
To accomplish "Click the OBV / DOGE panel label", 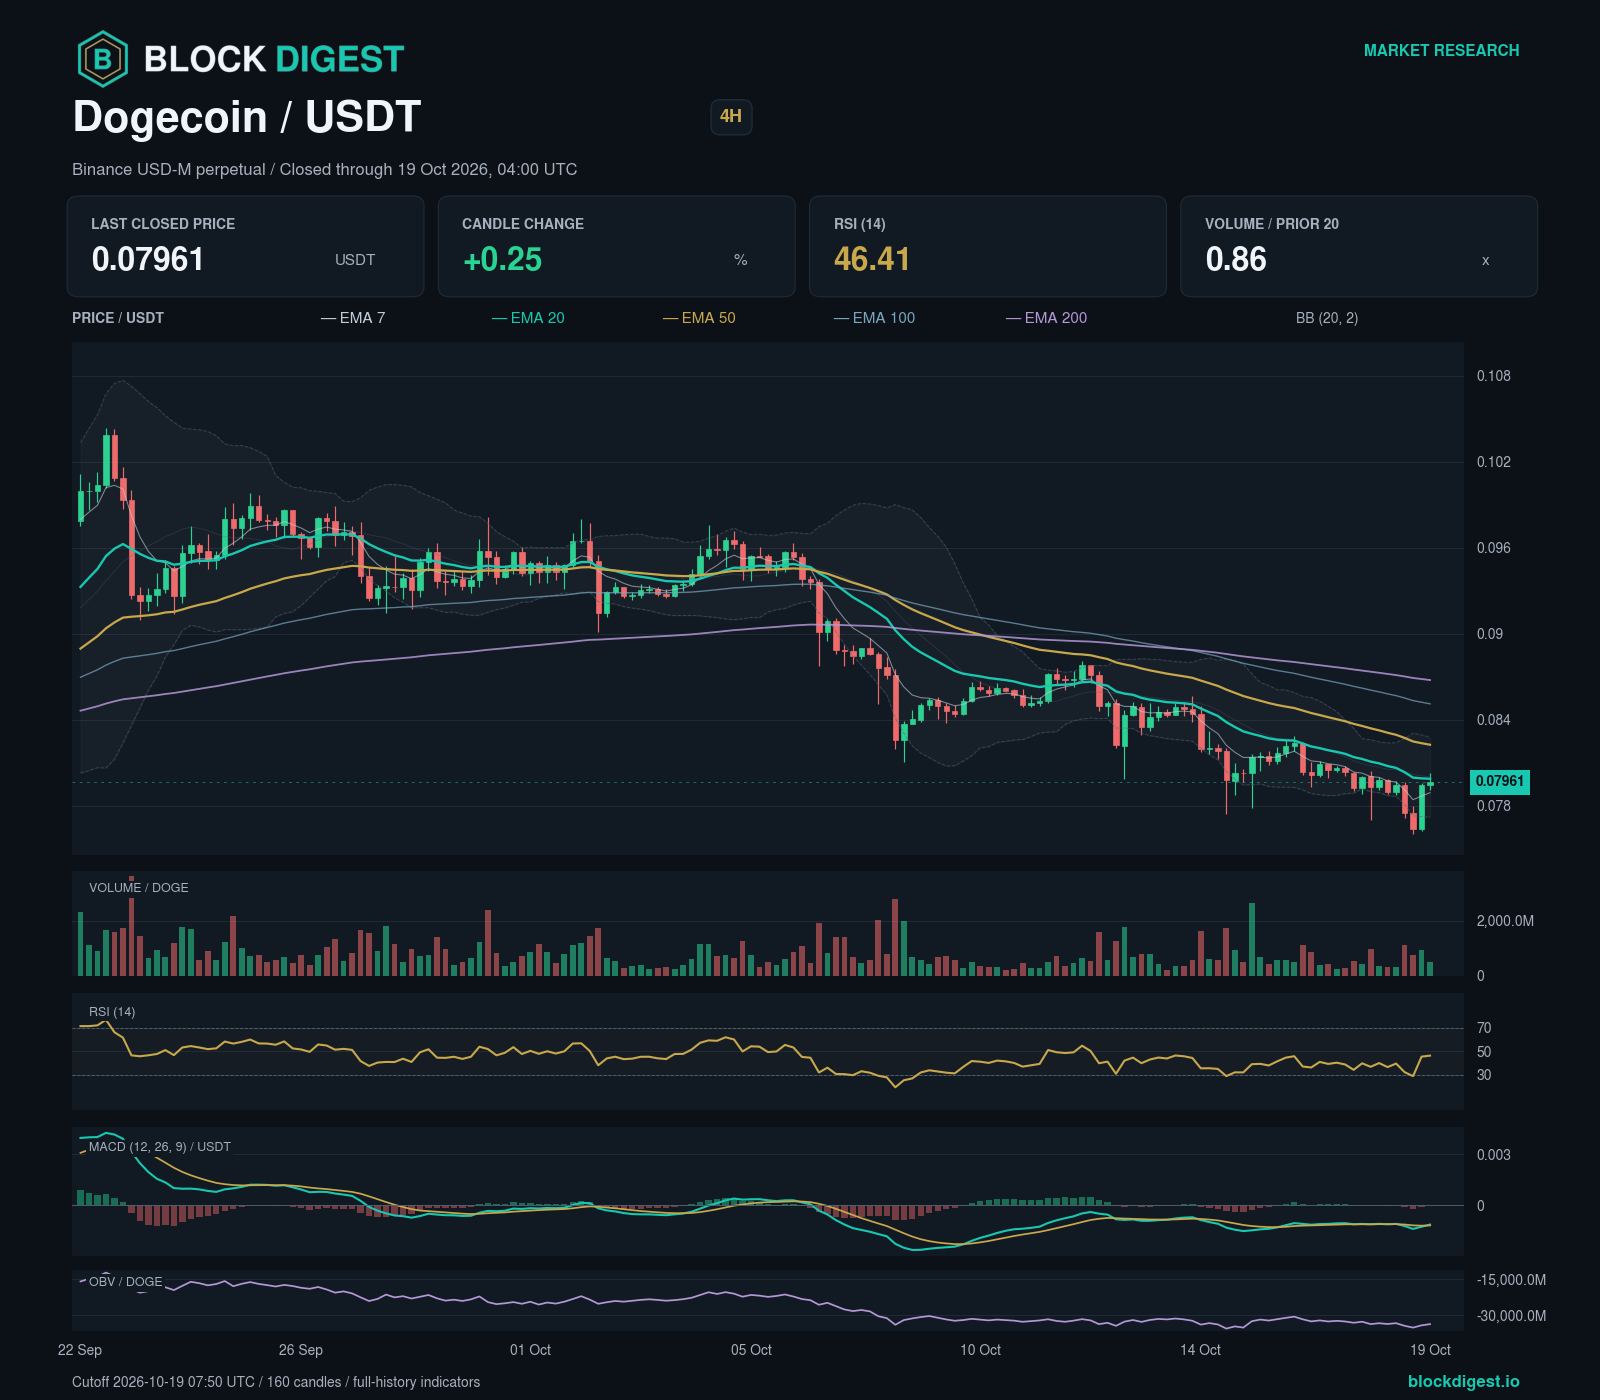I will click(126, 1281).
